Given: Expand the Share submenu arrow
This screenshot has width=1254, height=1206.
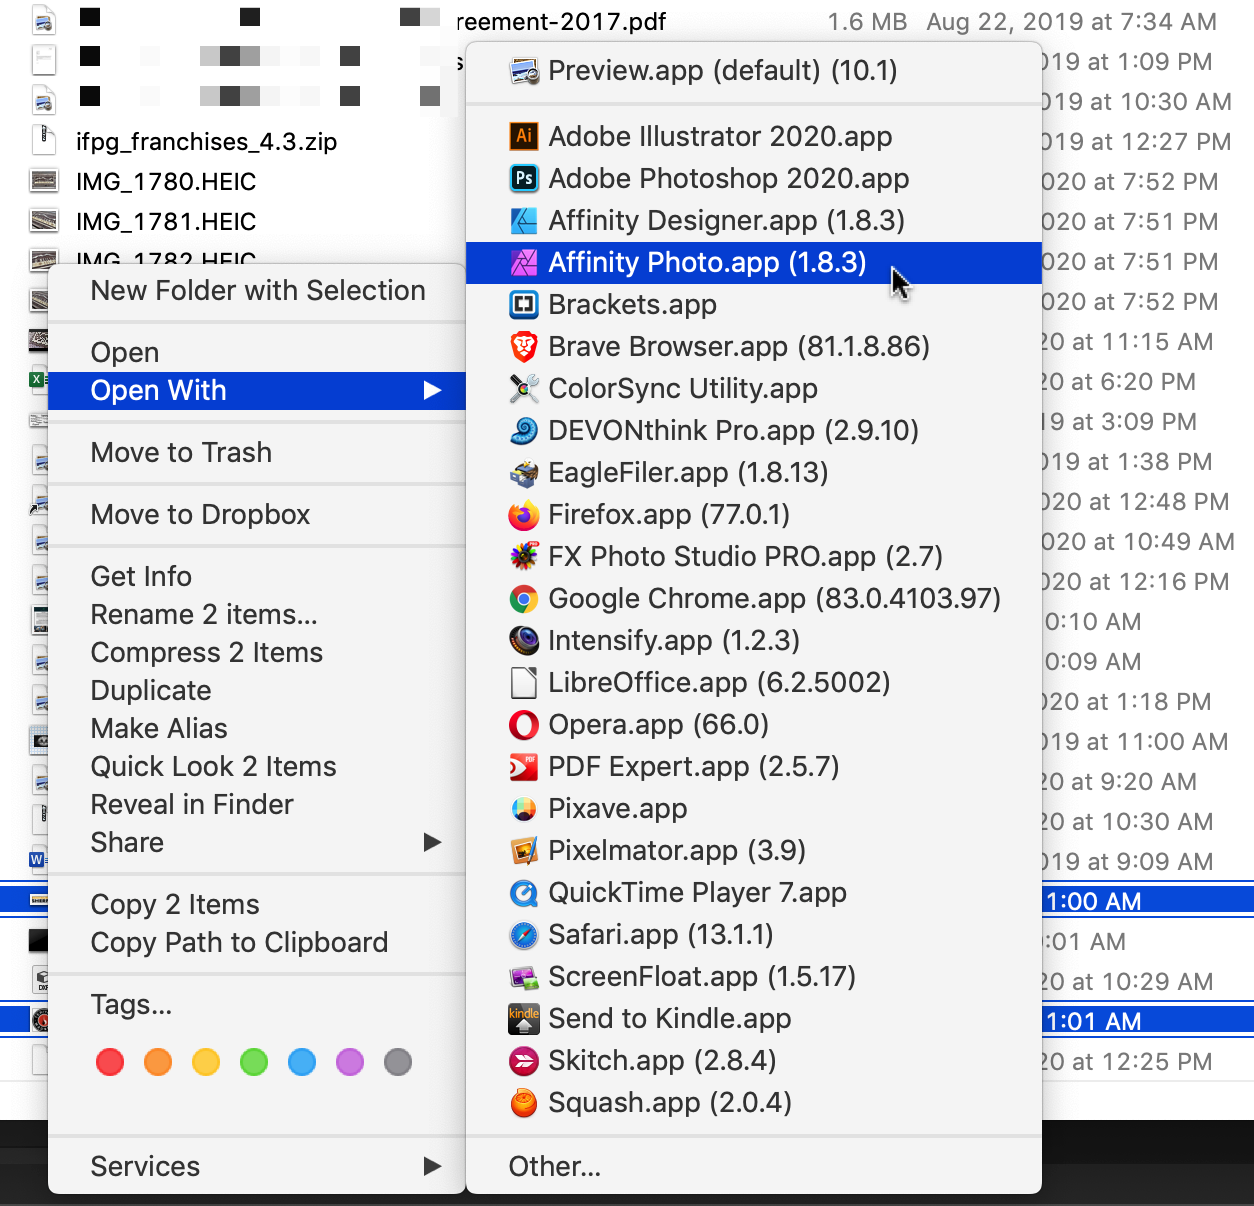Looking at the screenshot, I should [x=432, y=843].
